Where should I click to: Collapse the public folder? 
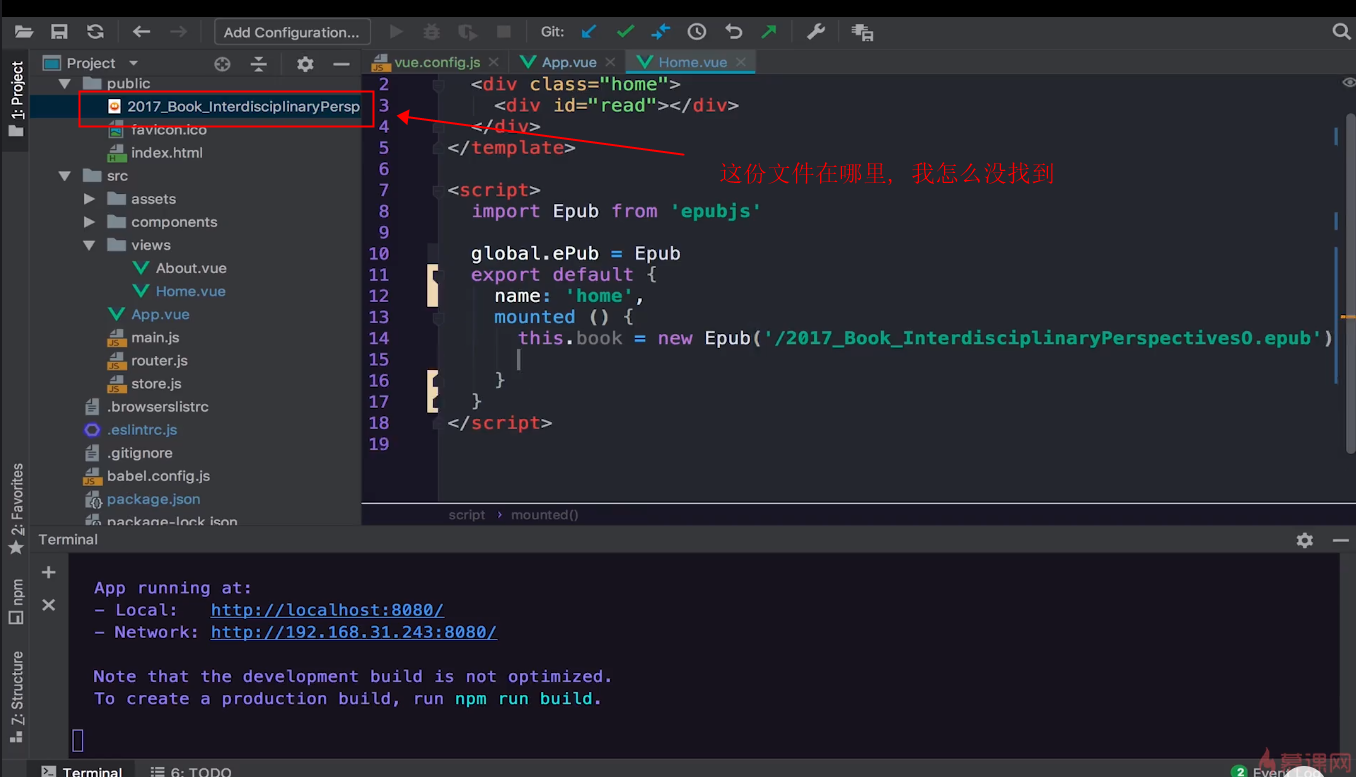(x=65, y=84)
